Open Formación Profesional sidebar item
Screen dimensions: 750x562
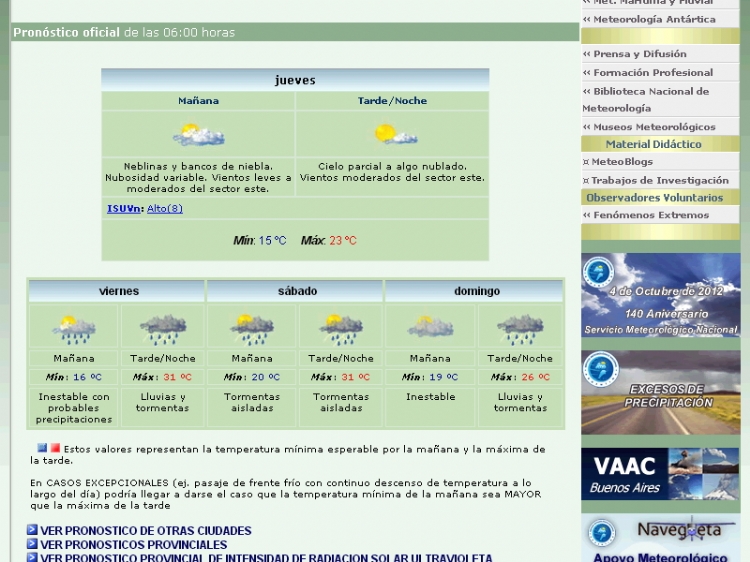point(660,73)
